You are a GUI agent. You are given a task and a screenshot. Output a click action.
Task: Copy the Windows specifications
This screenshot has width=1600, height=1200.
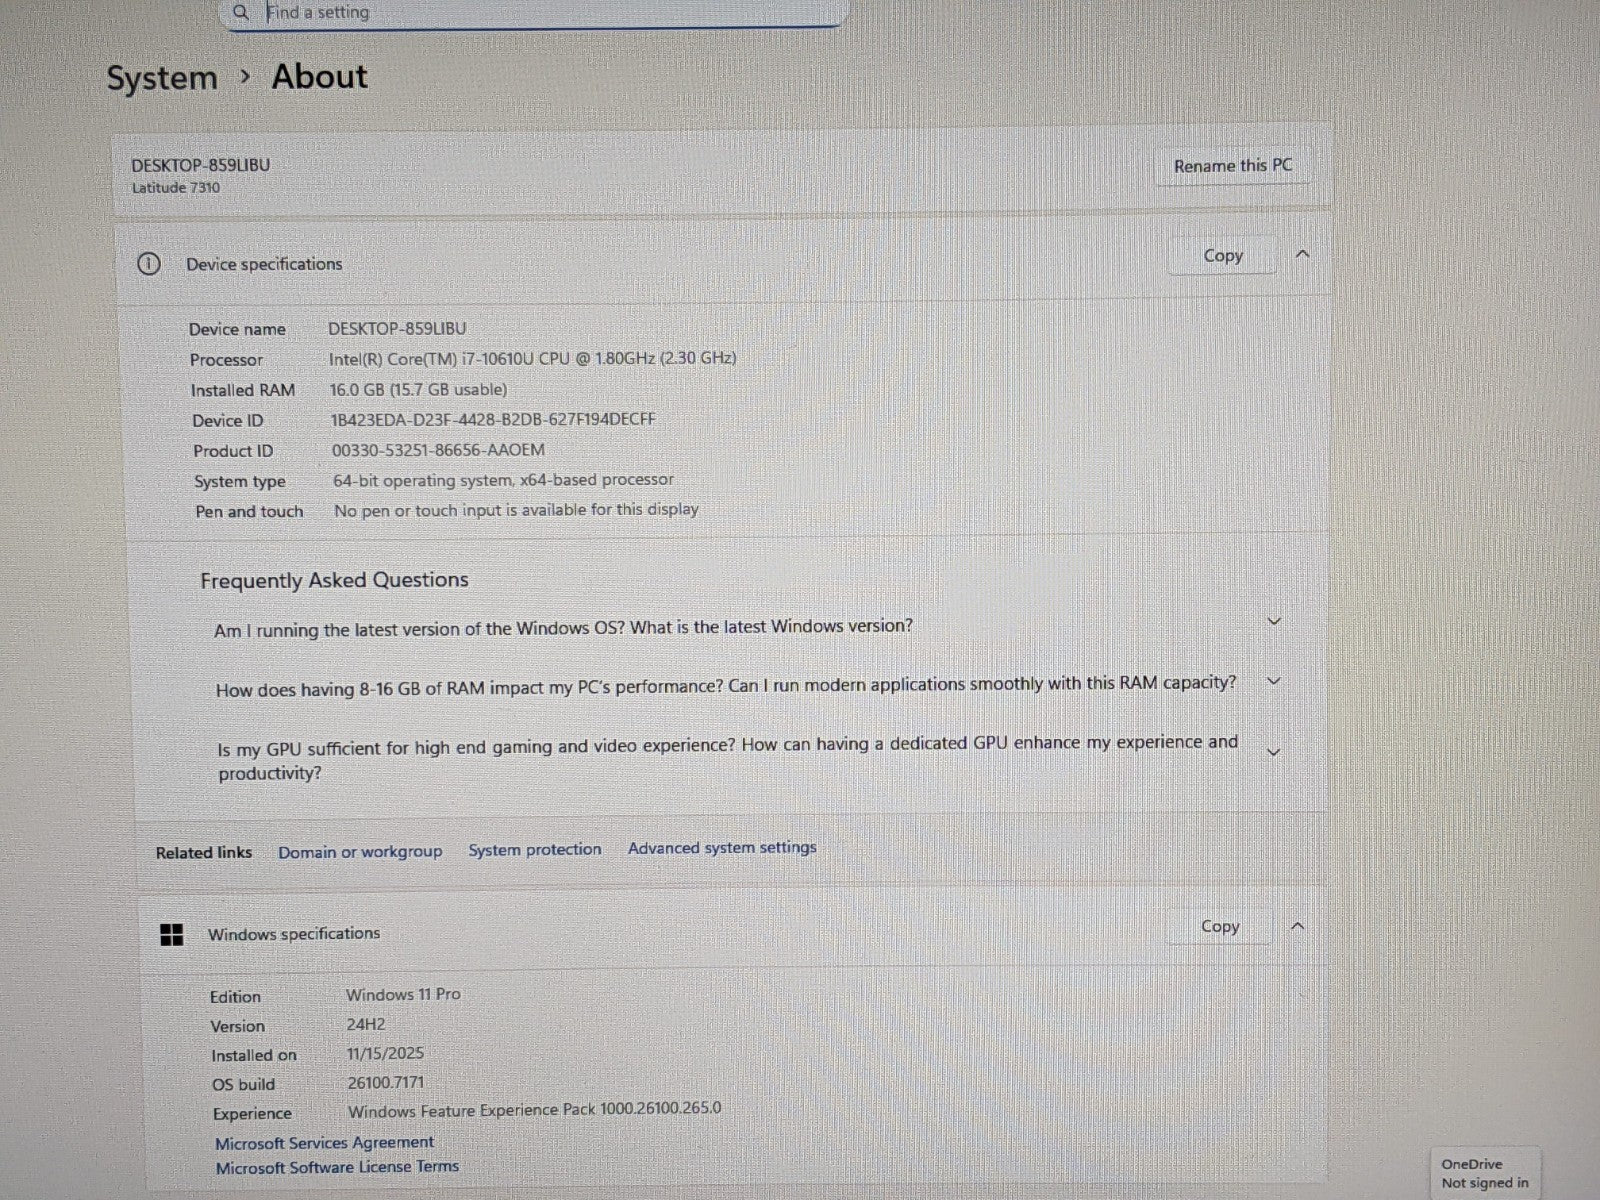[x=1220, y=927]
